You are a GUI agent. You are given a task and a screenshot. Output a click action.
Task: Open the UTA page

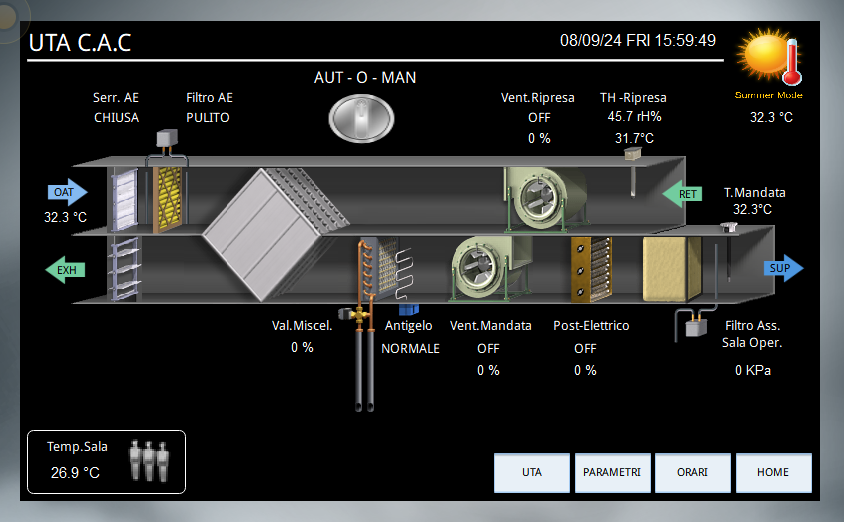pos(532,472)
